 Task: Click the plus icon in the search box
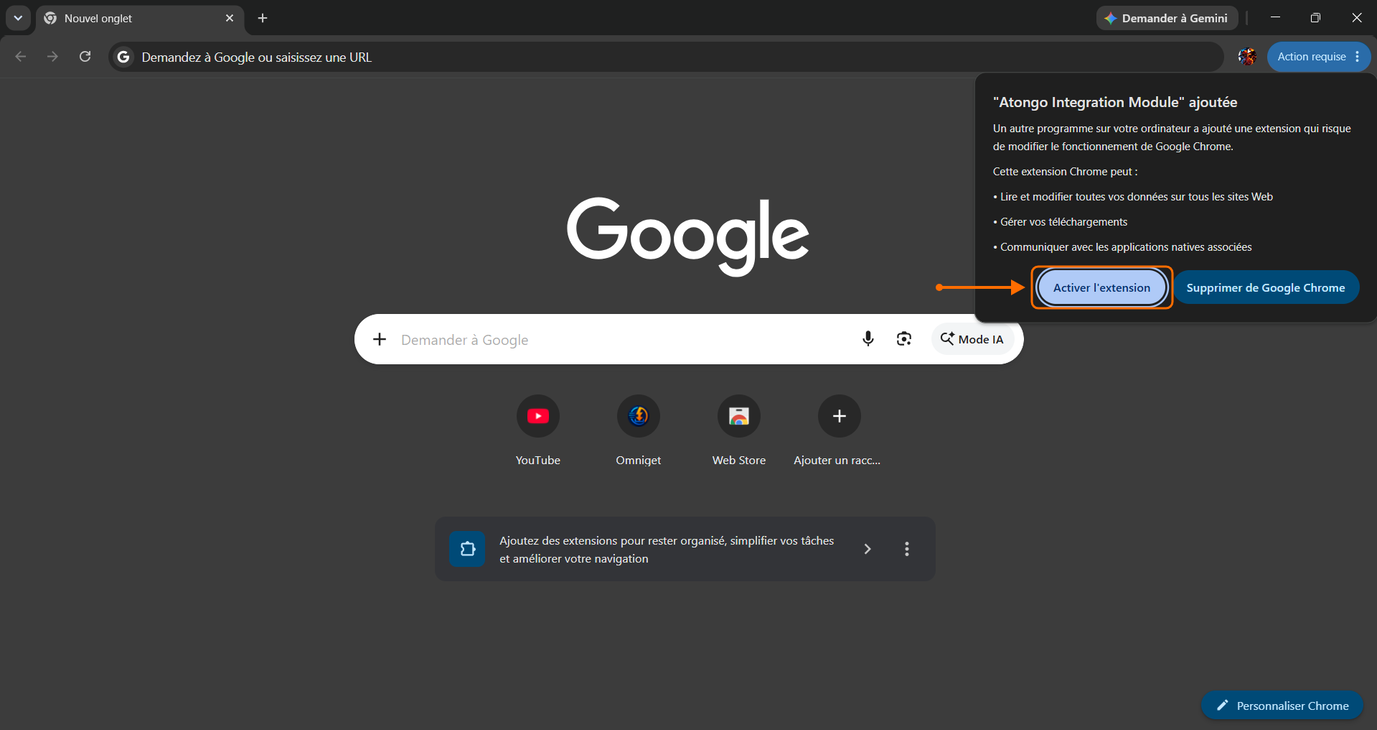(379, 340)
